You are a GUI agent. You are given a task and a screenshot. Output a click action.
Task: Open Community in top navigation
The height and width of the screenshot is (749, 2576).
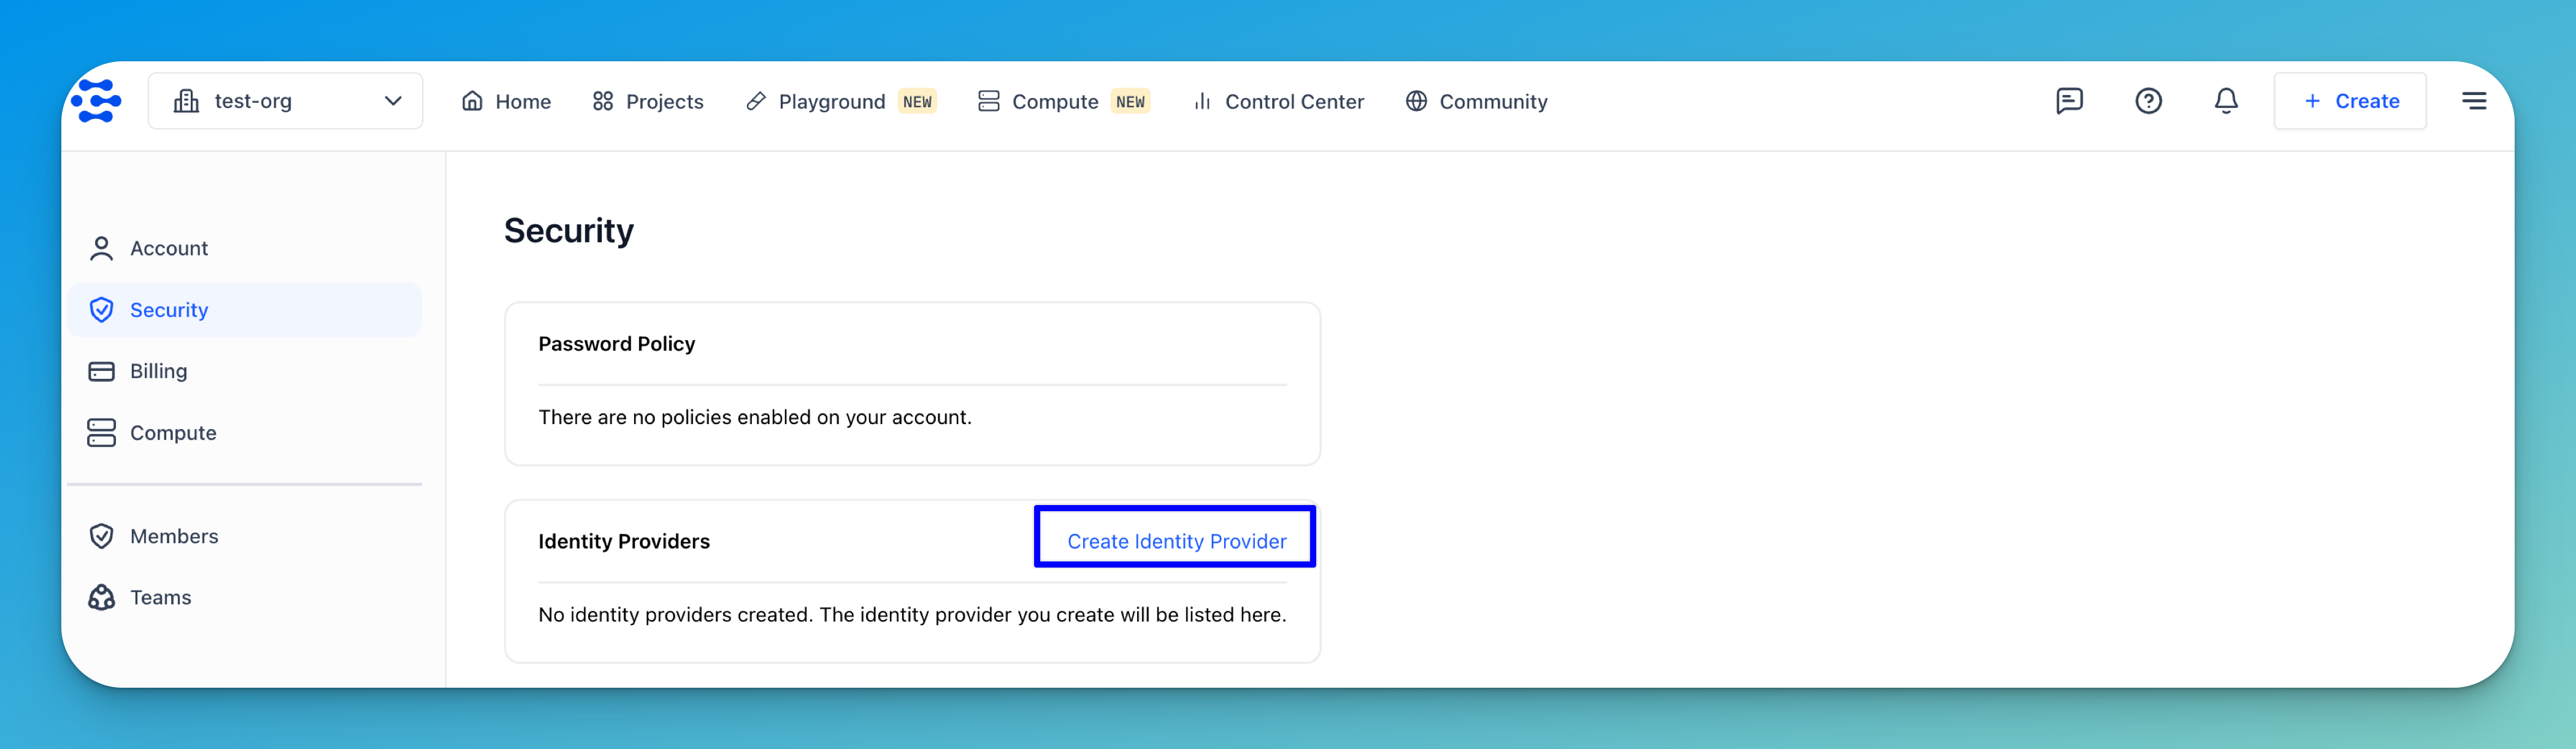[x=1476, y=101]
